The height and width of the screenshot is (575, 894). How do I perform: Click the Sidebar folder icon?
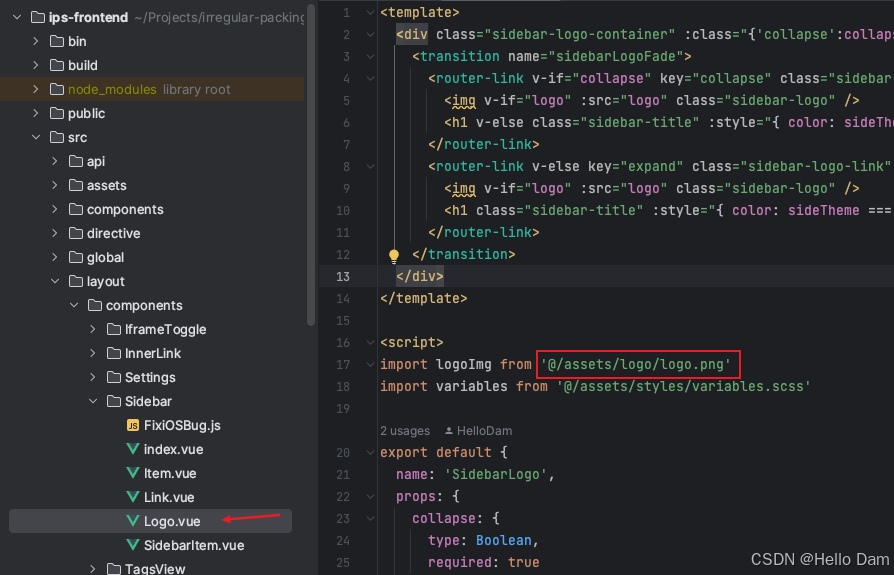pyautogui.click(x=114, y=401)
